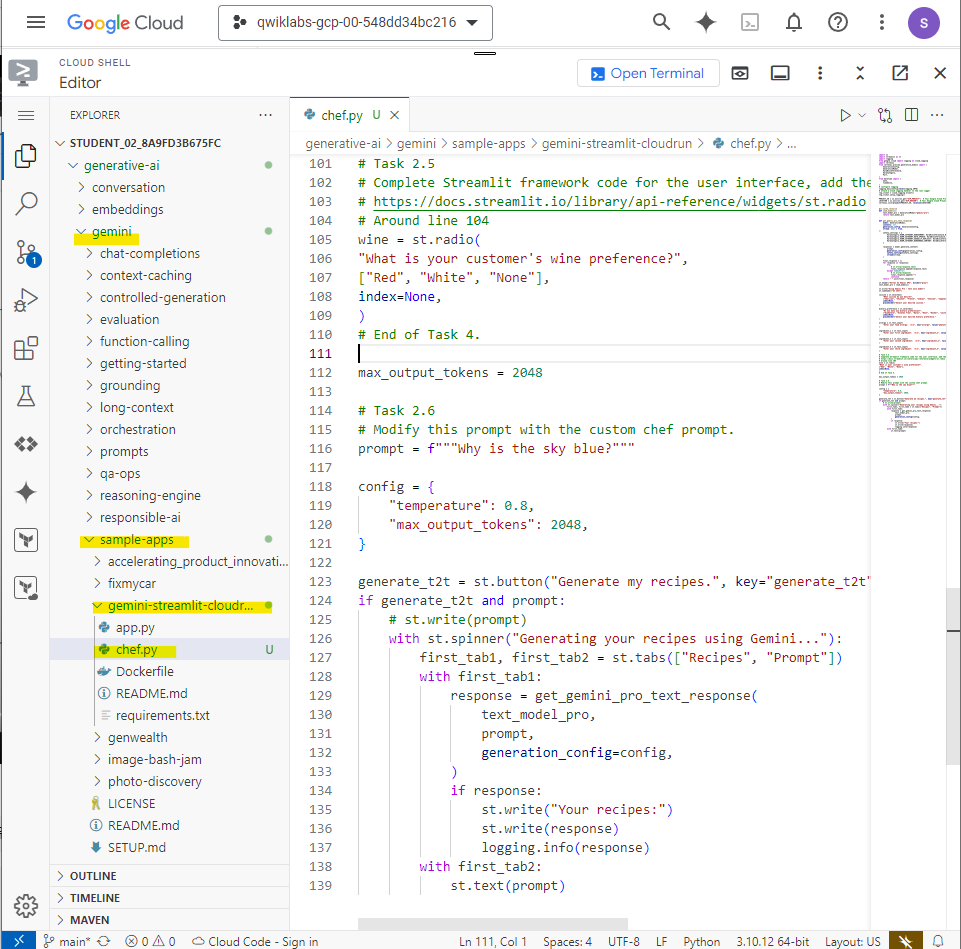This screenshot has height=949, width=961.
Task: Click the split editor right icon
Action: pos(911,115)
